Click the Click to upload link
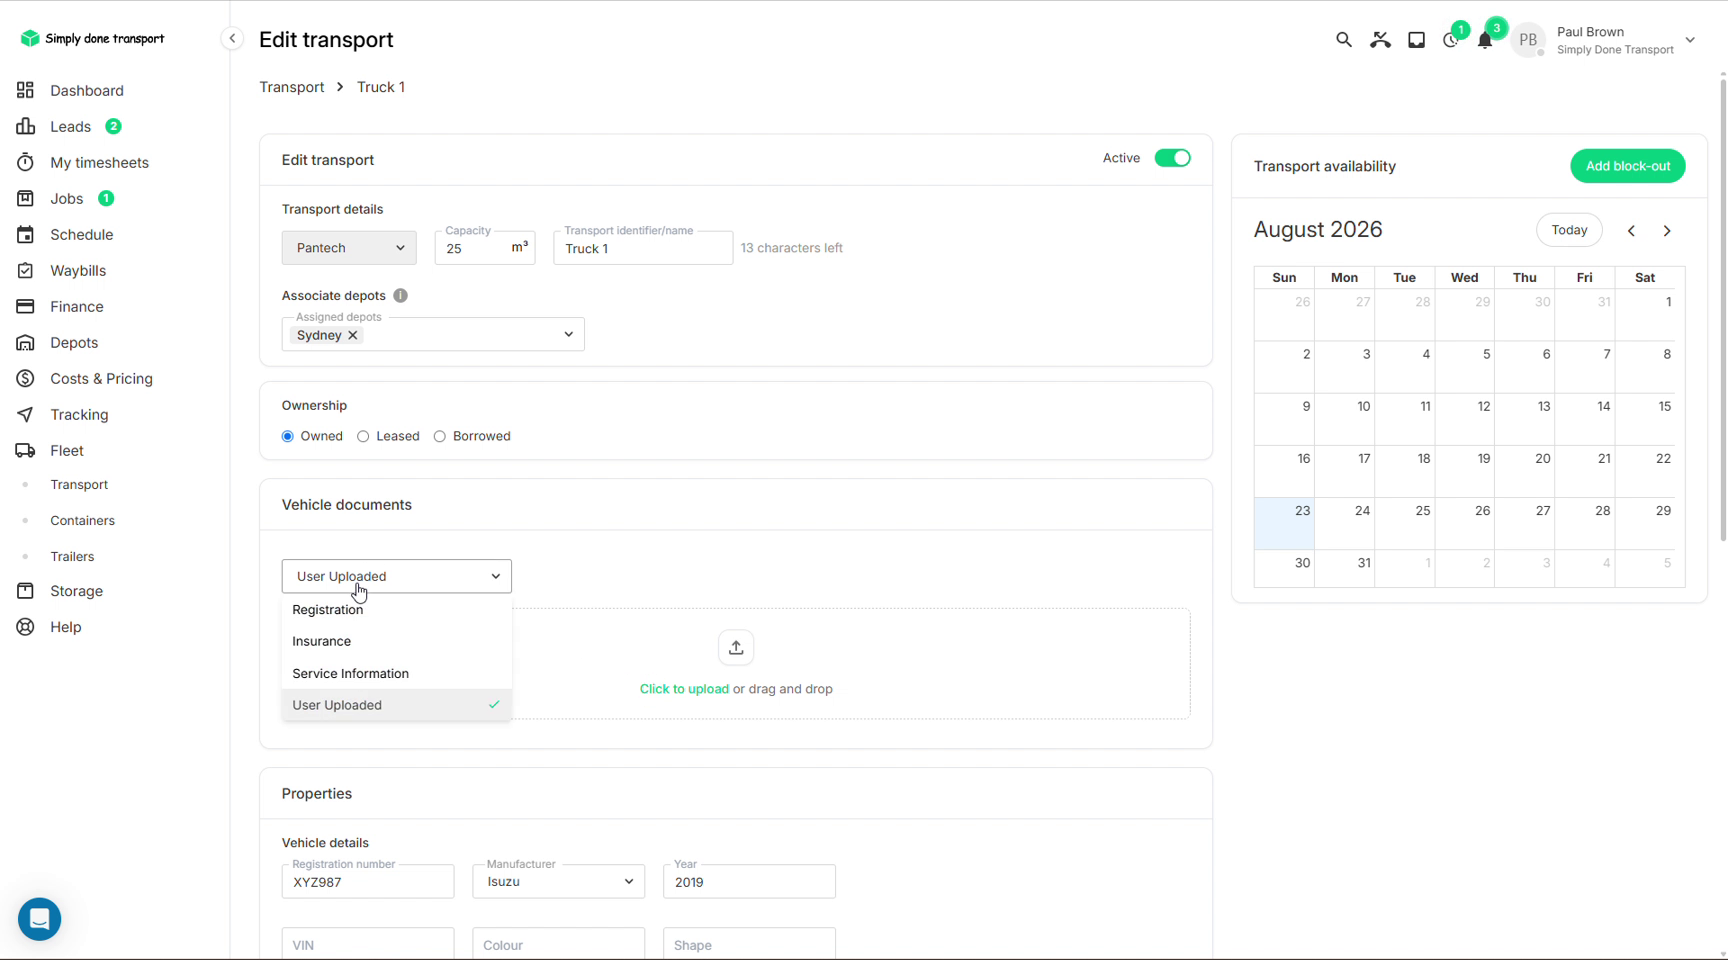 click(x=684, y=689)
